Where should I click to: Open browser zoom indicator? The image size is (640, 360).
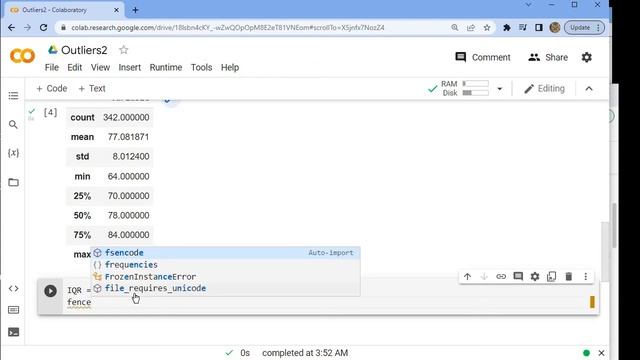click(x=455, y=28)
